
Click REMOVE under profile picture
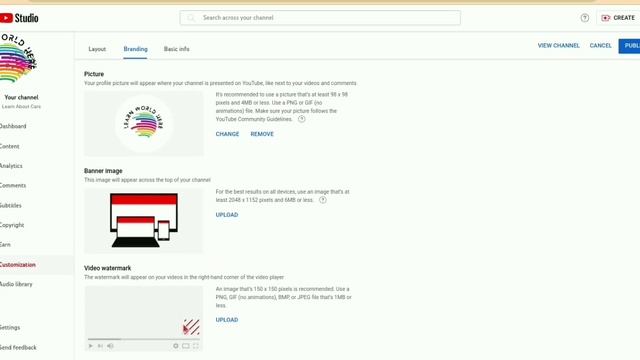point(262,134)
